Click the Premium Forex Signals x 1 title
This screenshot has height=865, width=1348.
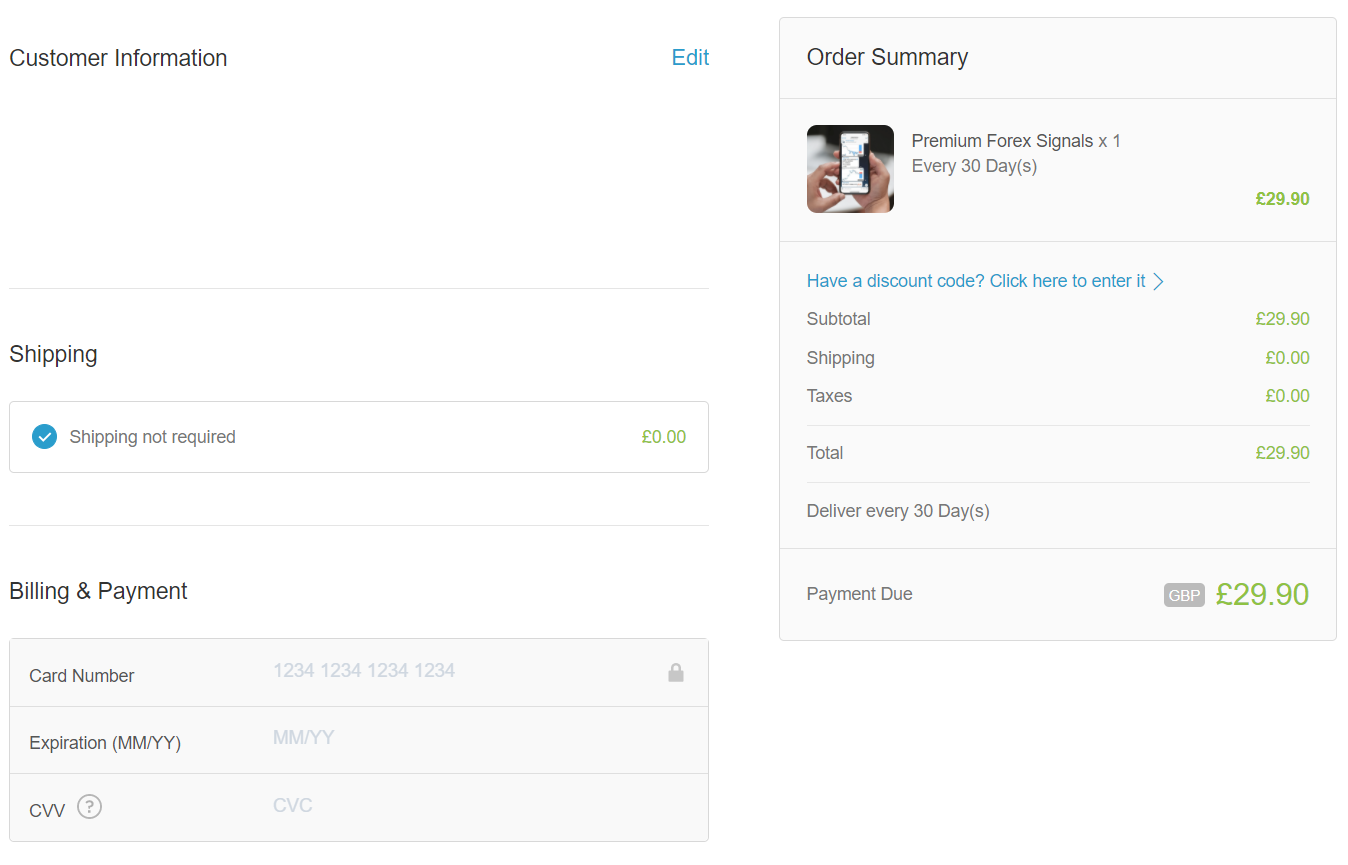(x=1016, y=141)
